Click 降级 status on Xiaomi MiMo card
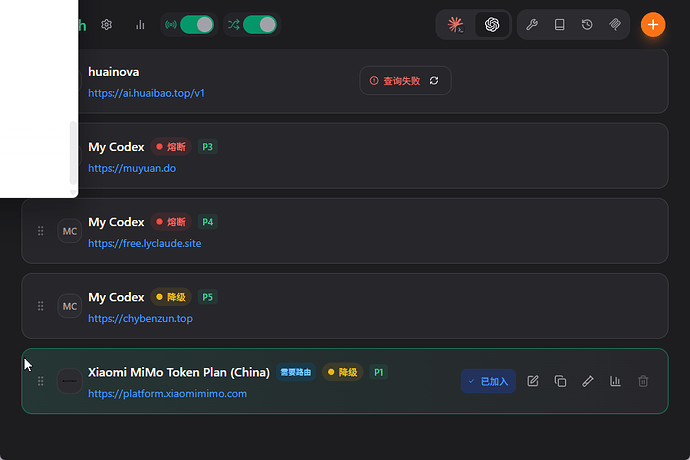Screen dimensions: 690x460 [x=343, y=372]
